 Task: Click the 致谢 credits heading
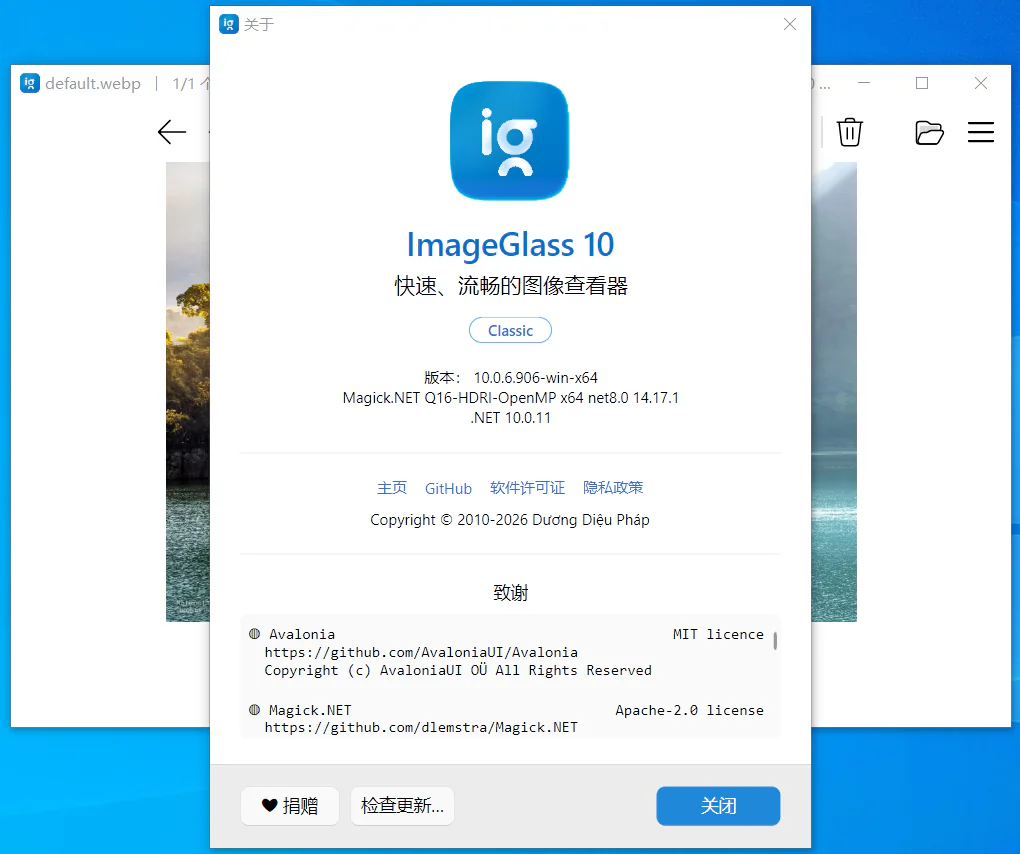tap(511, 593)
